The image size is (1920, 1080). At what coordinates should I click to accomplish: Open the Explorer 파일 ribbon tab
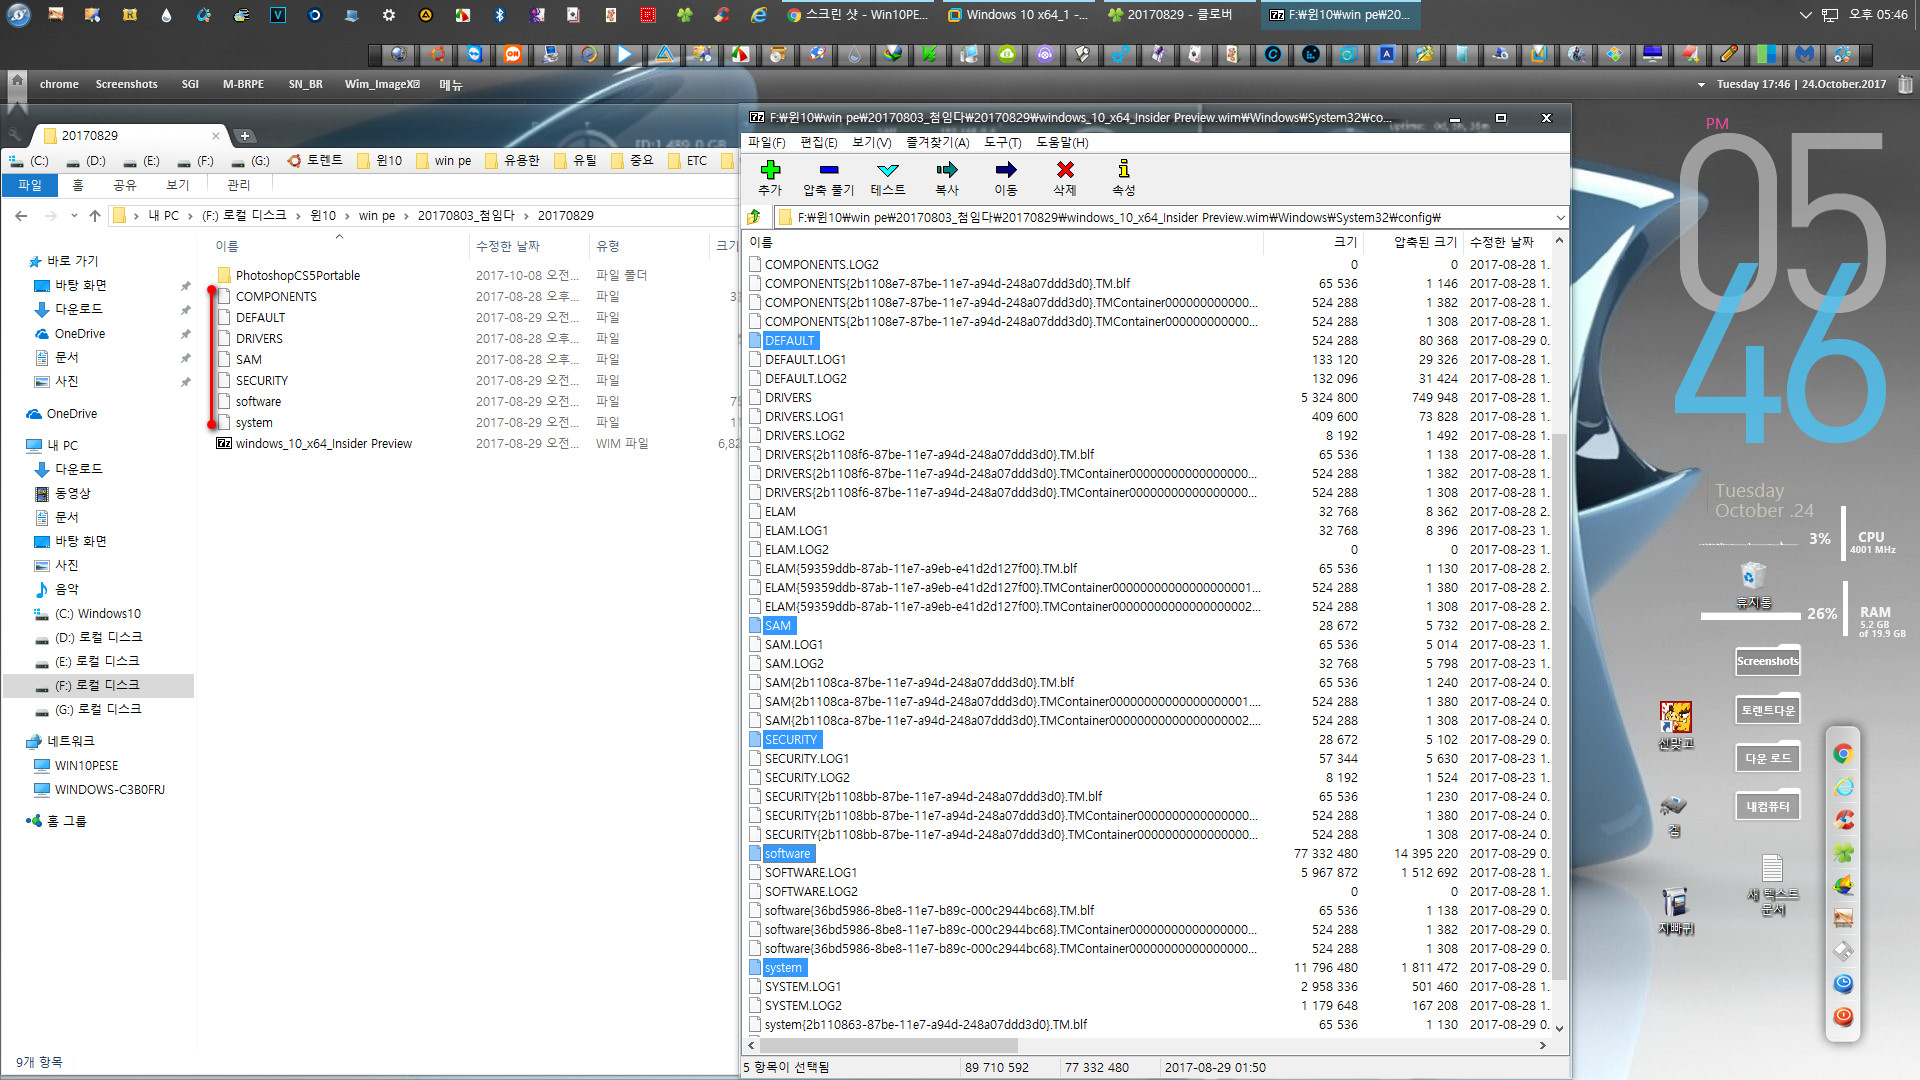pyautogui.click(x=30, y=185)
